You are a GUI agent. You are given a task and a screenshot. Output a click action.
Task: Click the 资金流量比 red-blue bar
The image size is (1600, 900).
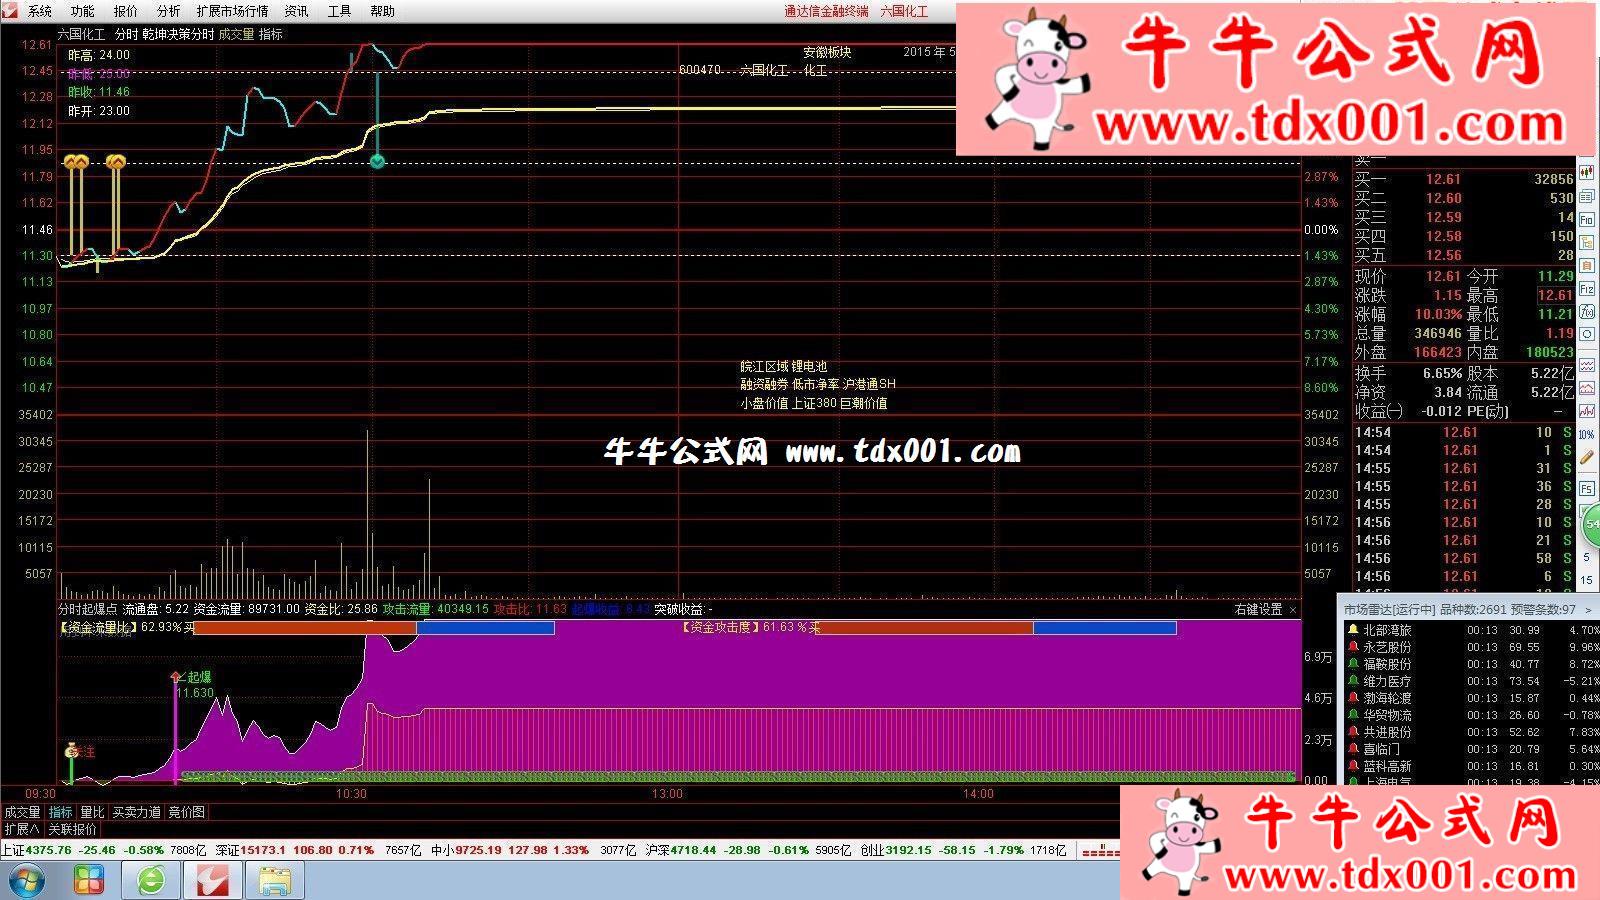(x=374, y=628)
